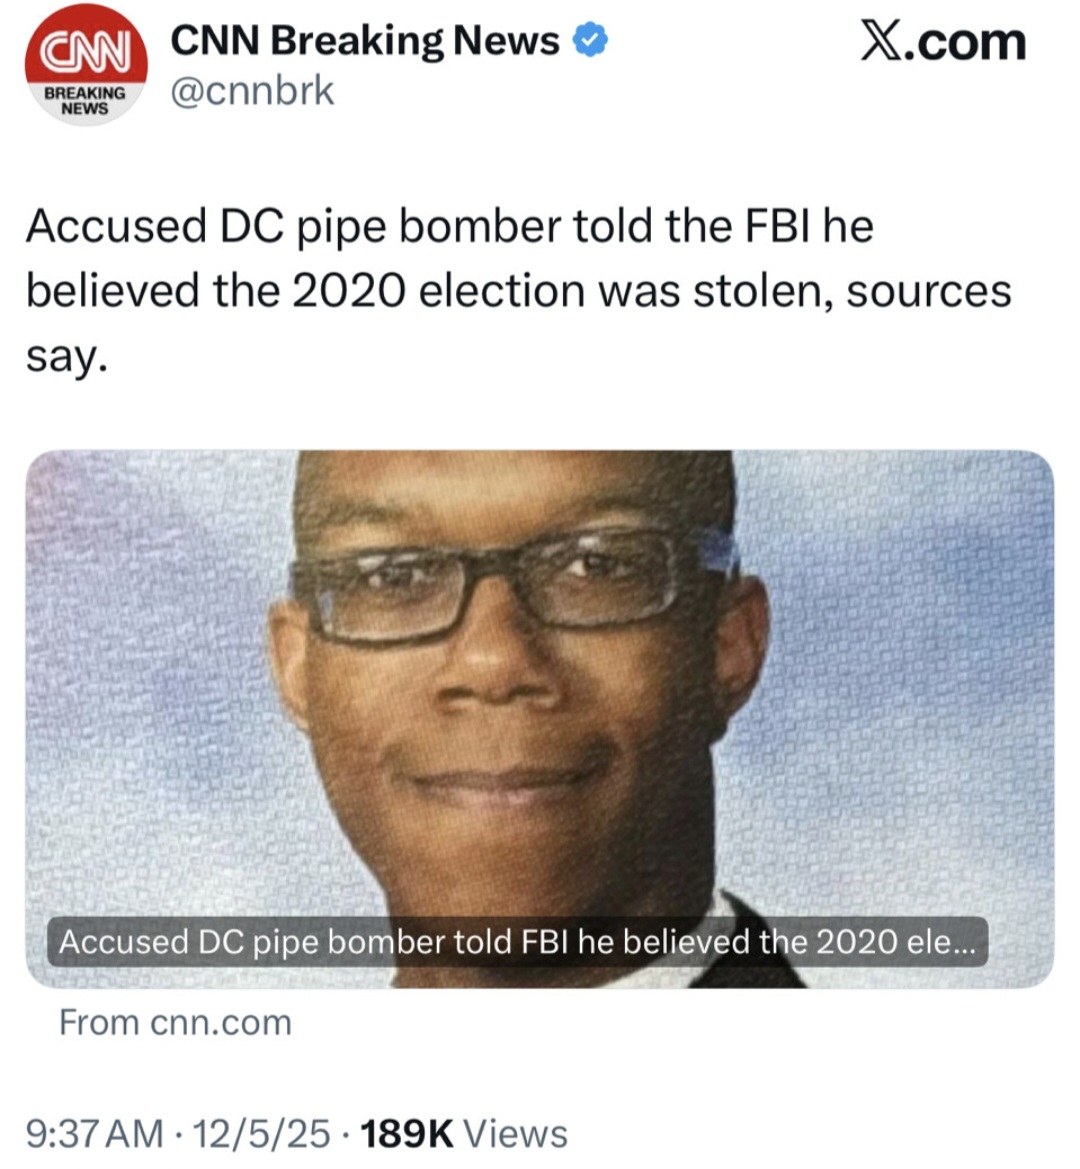Screen dimensions: 1080x1169
Task: Click the 9:37 AM timestamp
Action: [x=95, y=1134]
